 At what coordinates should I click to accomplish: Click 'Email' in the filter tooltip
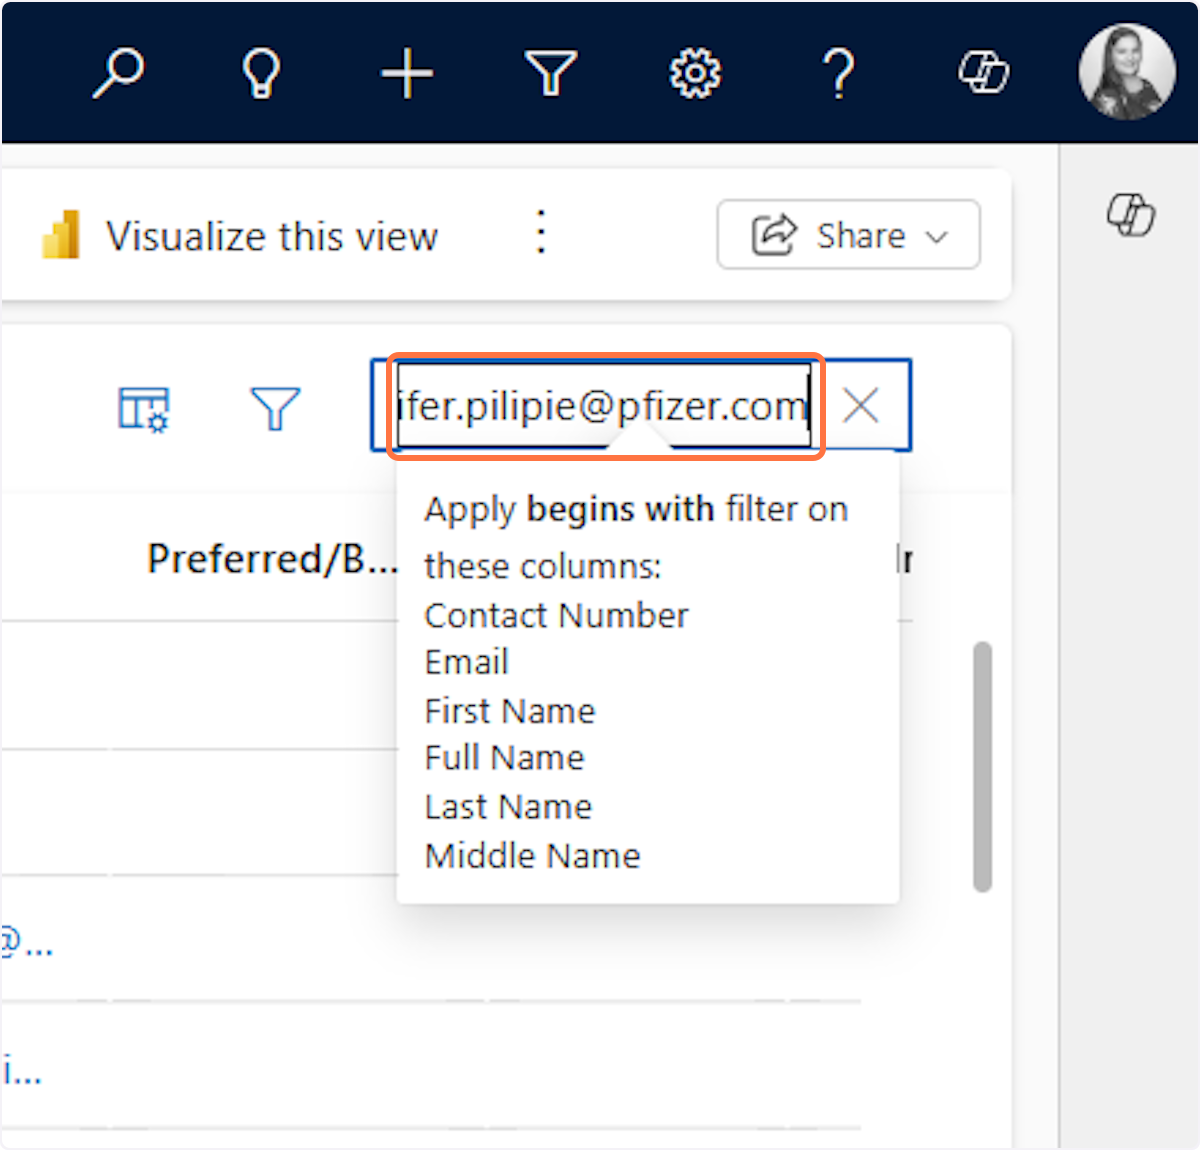click(467, 662)
